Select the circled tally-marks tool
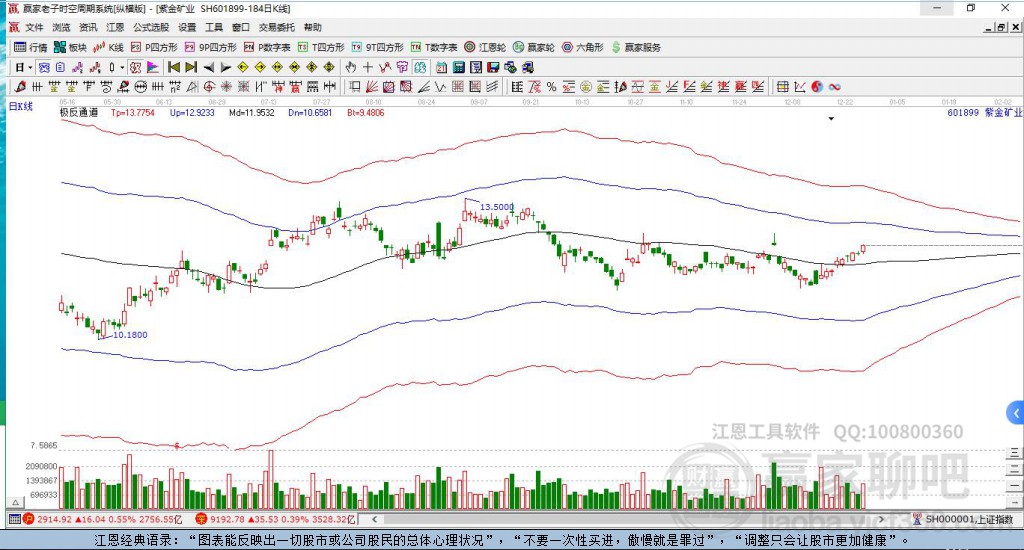 140,87
